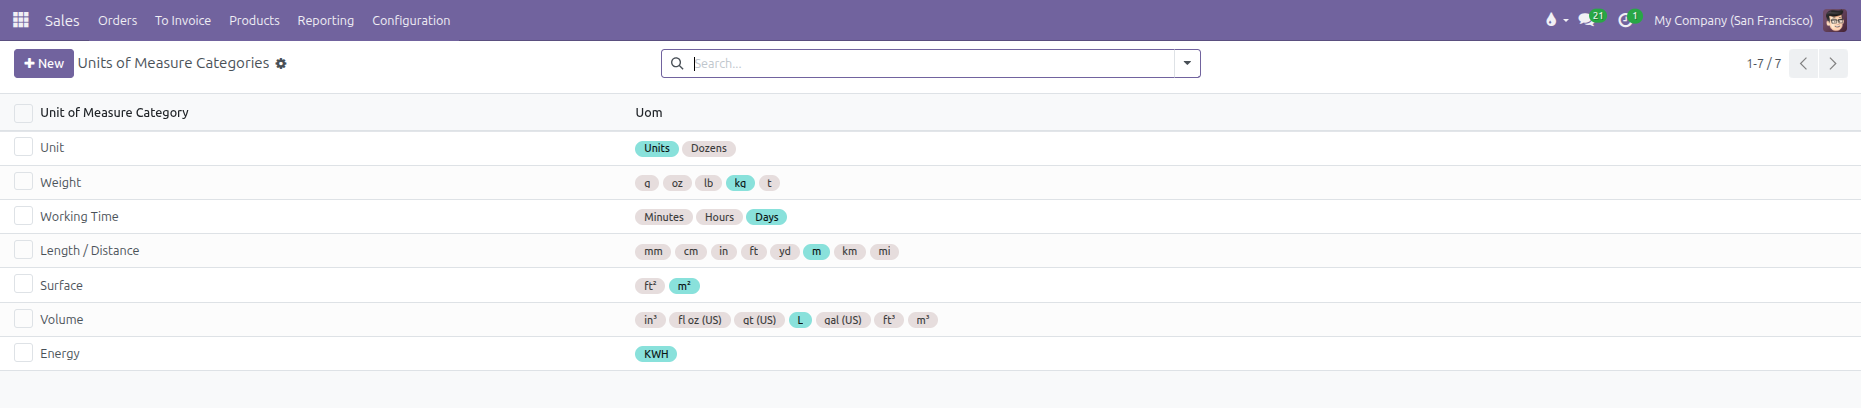Click the qt (US) tag
Image resolution: width=1861 pixels, height=408 pixels.
point(760,320)
